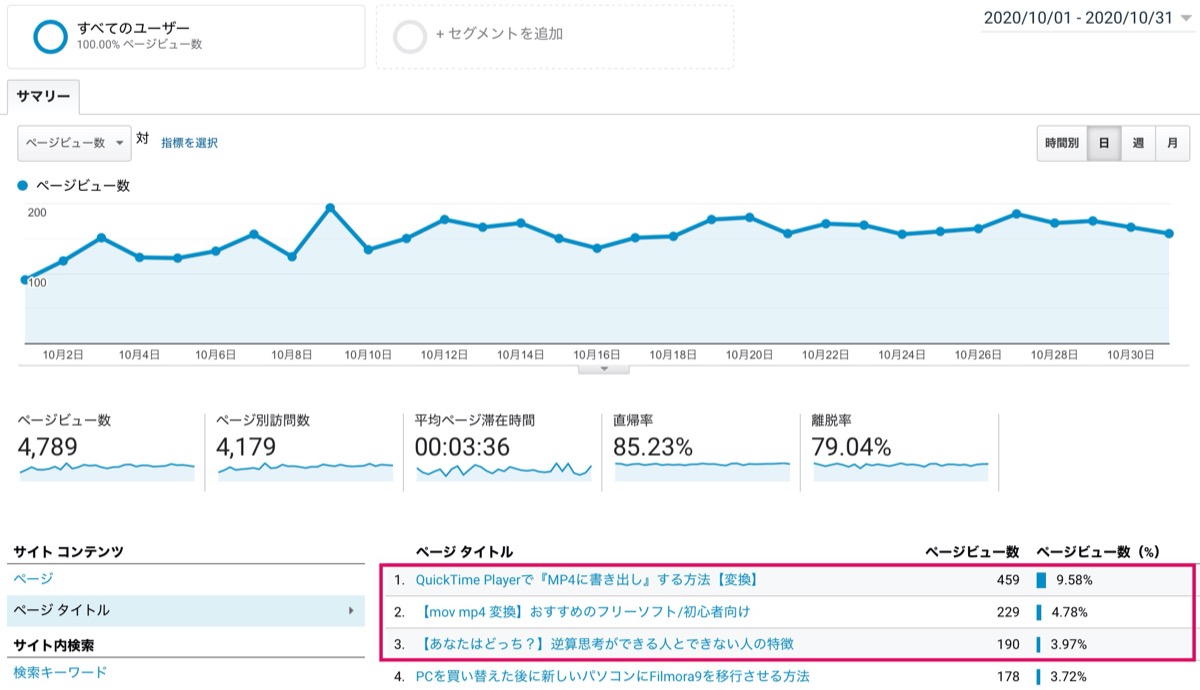This screenshot has width=1200, height=690.
Task: Click the 3.72% percentage value
Action: pyautogui.click(x=1068, y=676)
